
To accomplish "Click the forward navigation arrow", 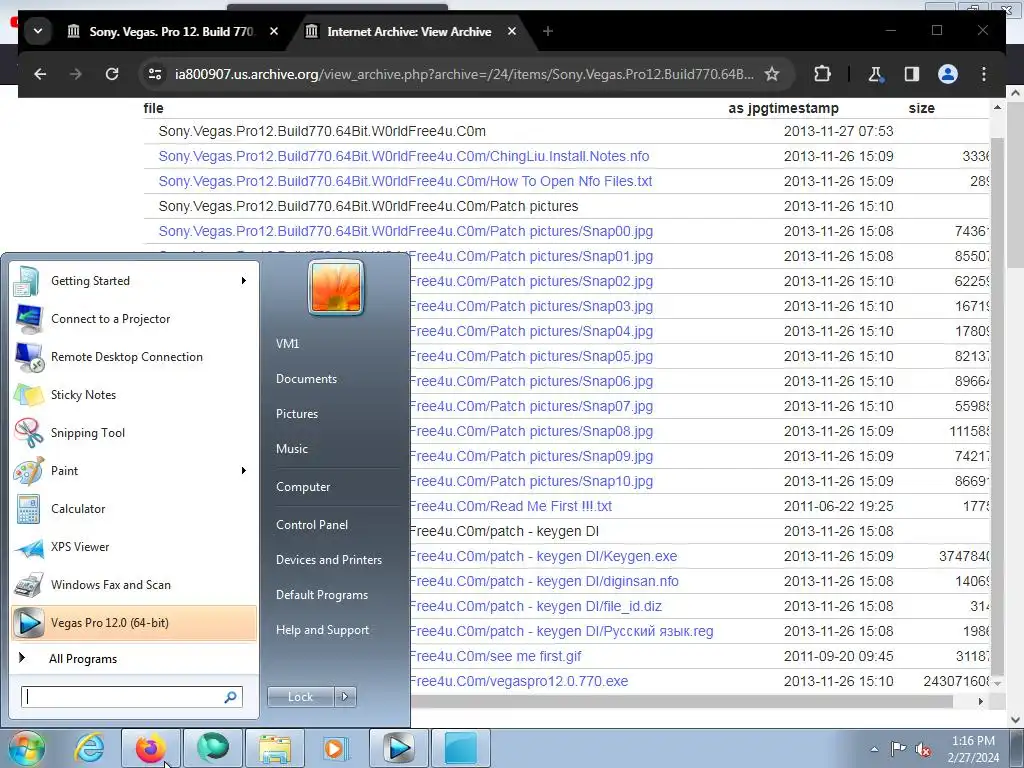I will pyautogui.click(x=76, y=74).
